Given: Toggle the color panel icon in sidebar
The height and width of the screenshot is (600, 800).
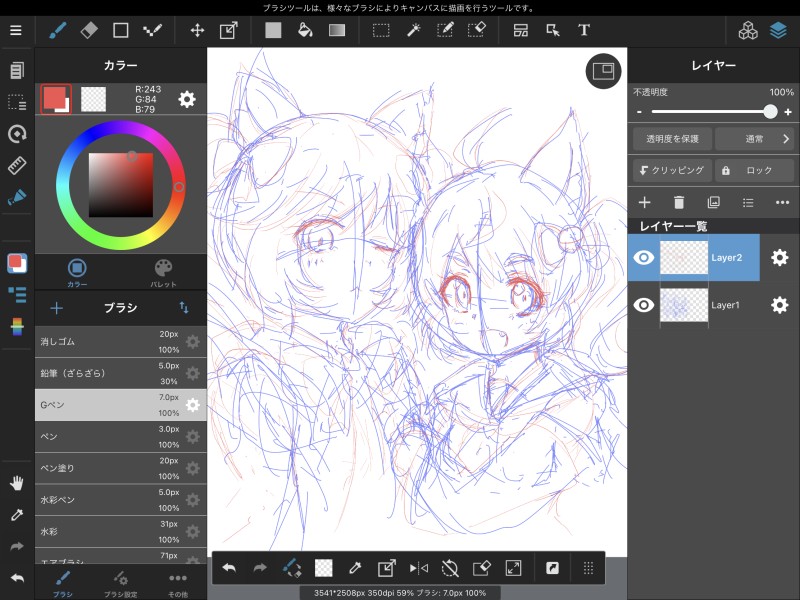Looking at the screenshot, I should coord(17,263).
